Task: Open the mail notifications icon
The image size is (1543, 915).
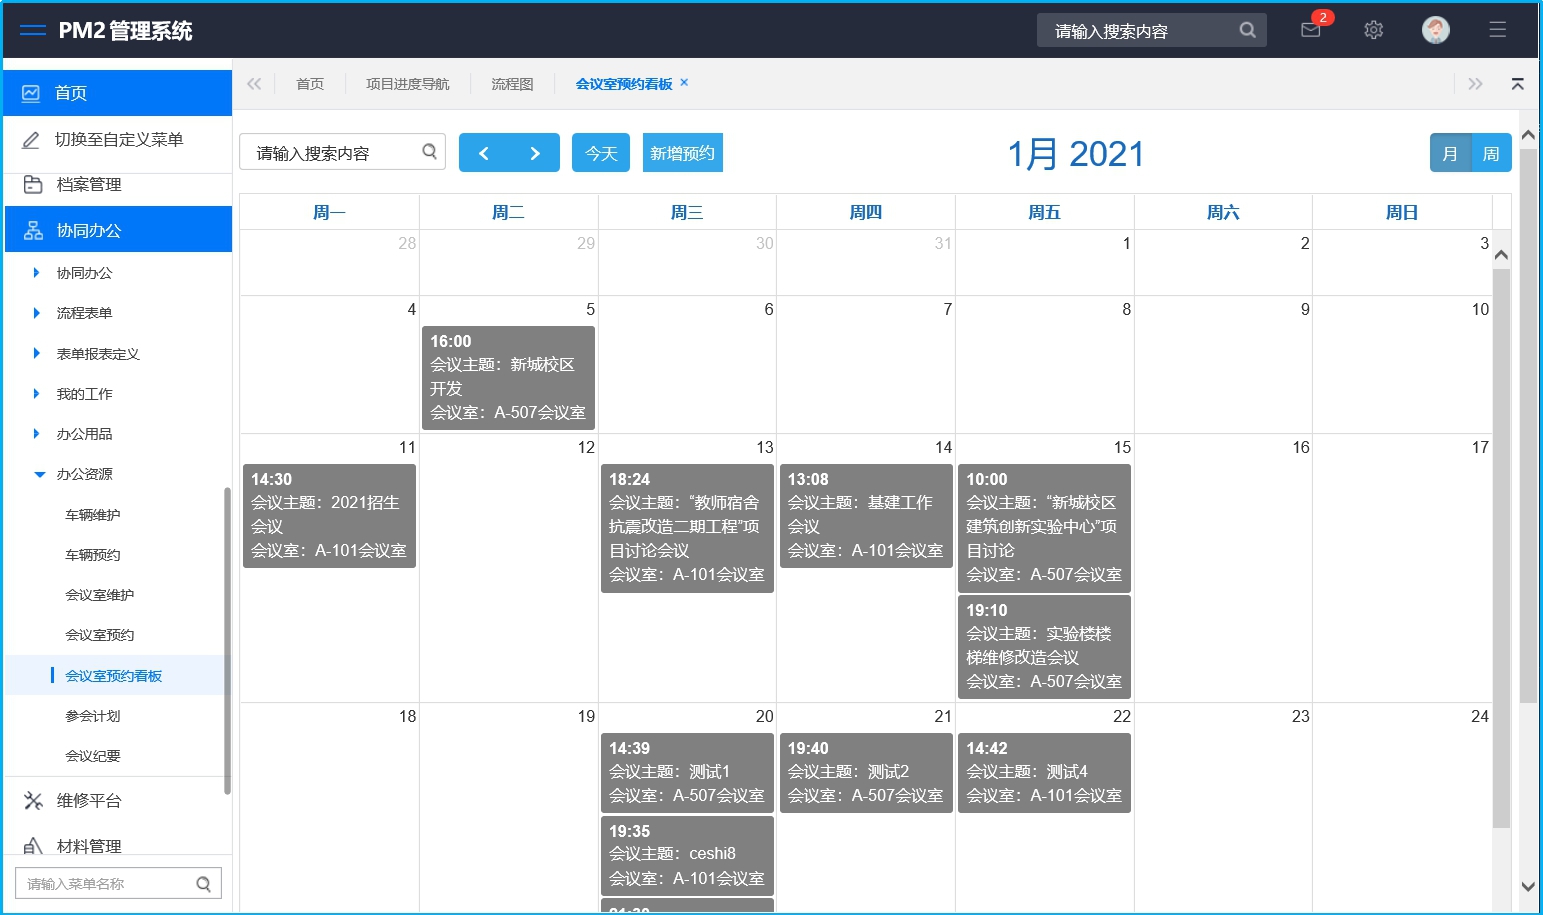Action: [x=1311, y=30]
